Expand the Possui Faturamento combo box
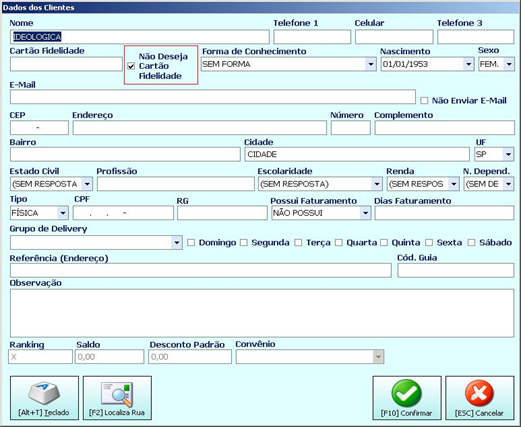Viewport: 521px width, 427px height. (x=365, y=213)
